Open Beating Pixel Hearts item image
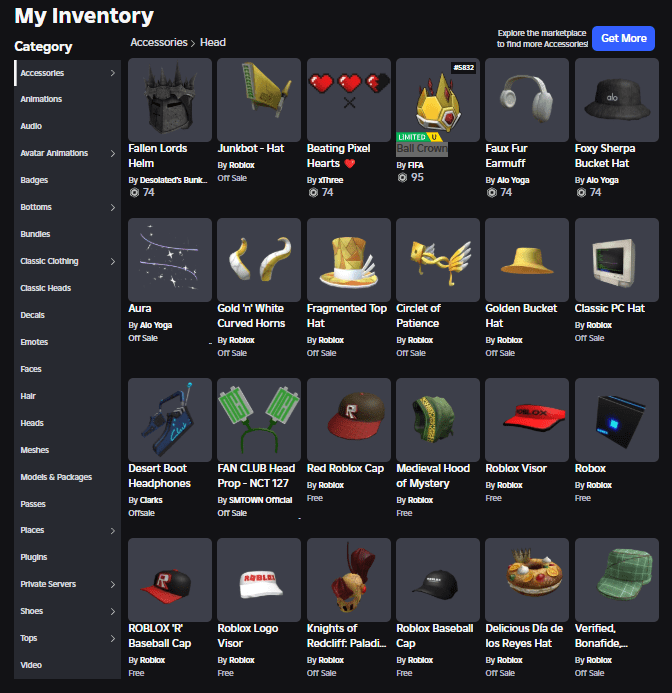This screenshot has height=693, width=672. coord(349,100)
